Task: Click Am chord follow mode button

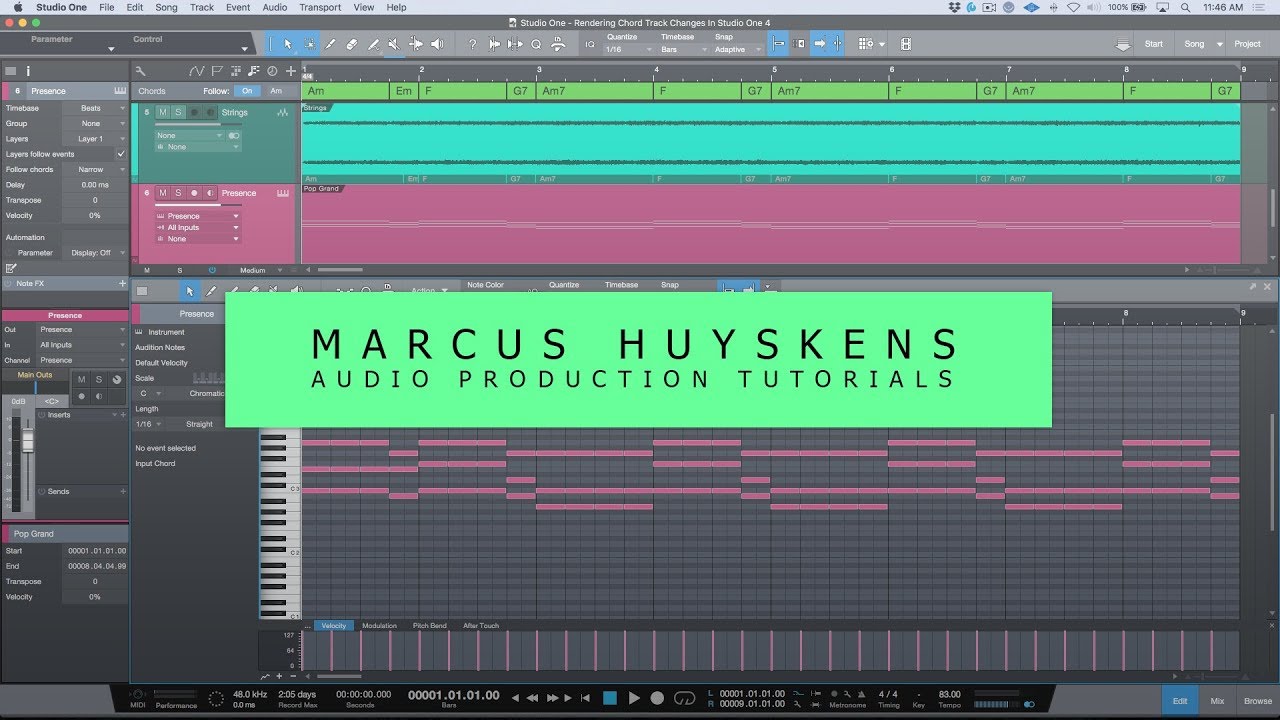Action: tap(276, 91)
